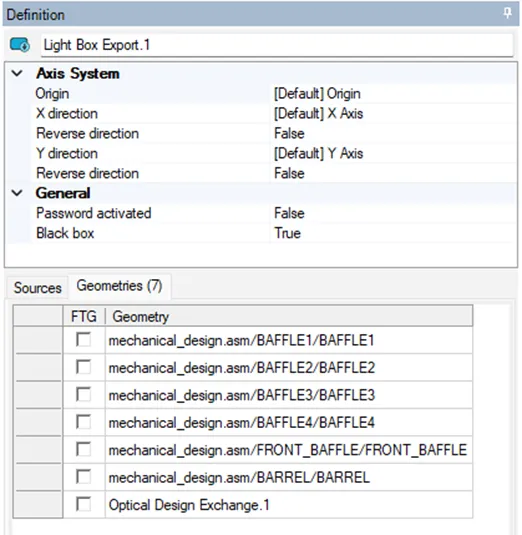Tick FTG for Optical Design Exchange.1
Image resolution: width=522 pixels, height=535 pixels.
84,504
